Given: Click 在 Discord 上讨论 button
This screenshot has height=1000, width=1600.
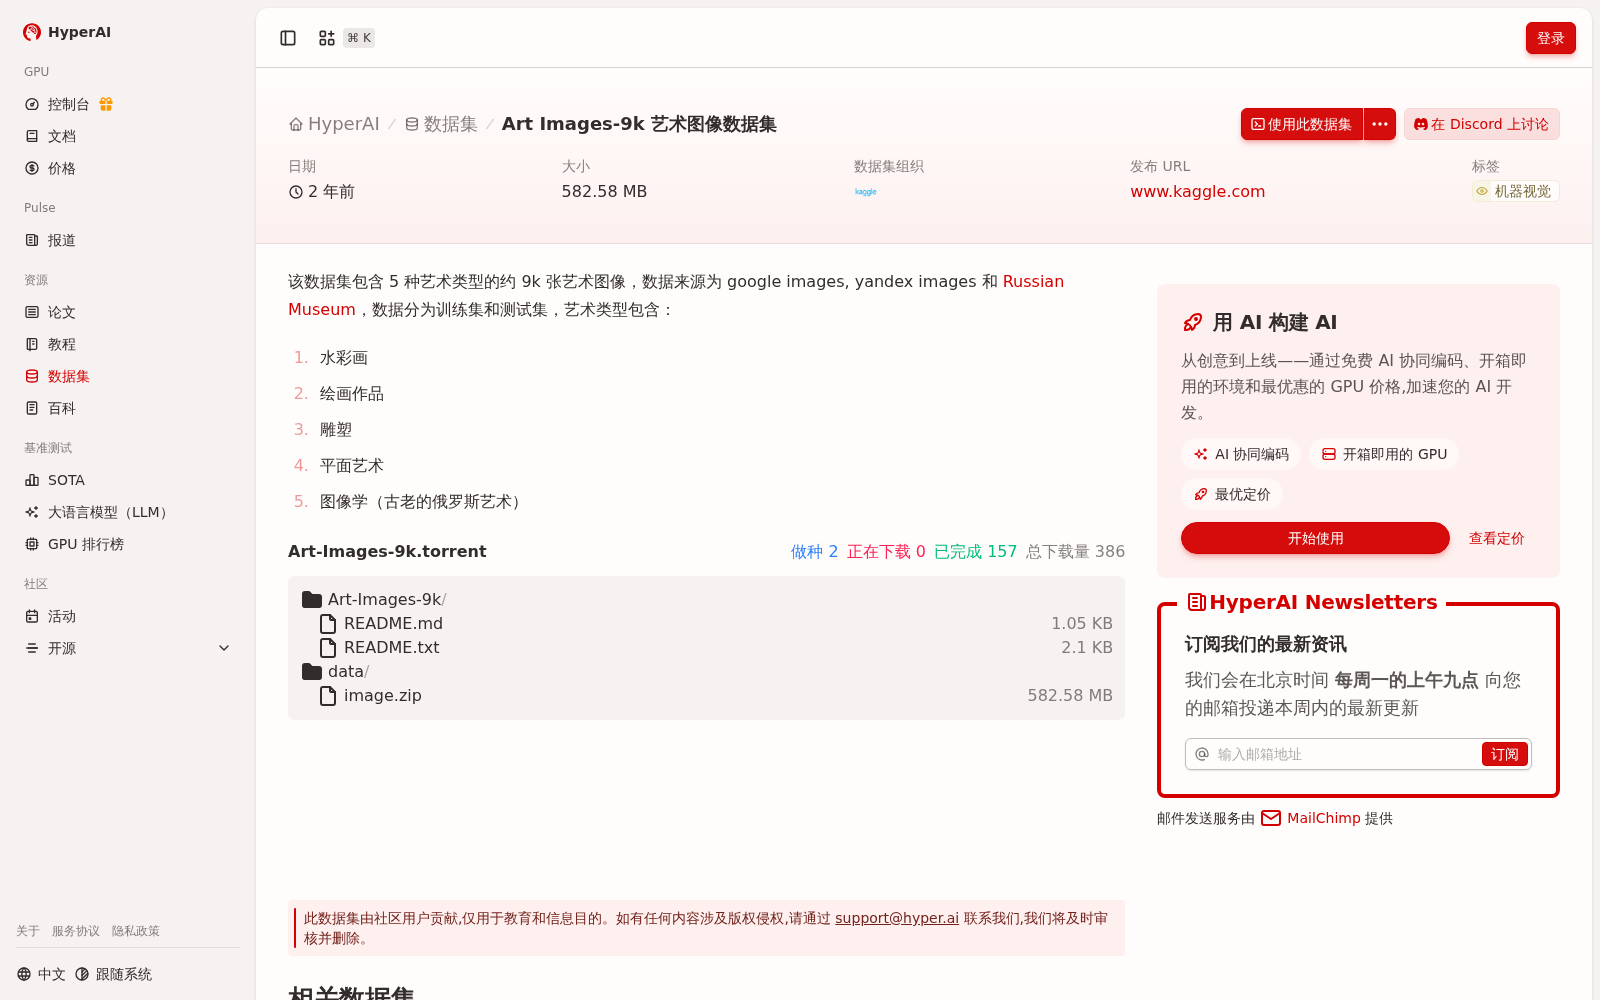Looking at the screenshot, I should (1481, 124).
